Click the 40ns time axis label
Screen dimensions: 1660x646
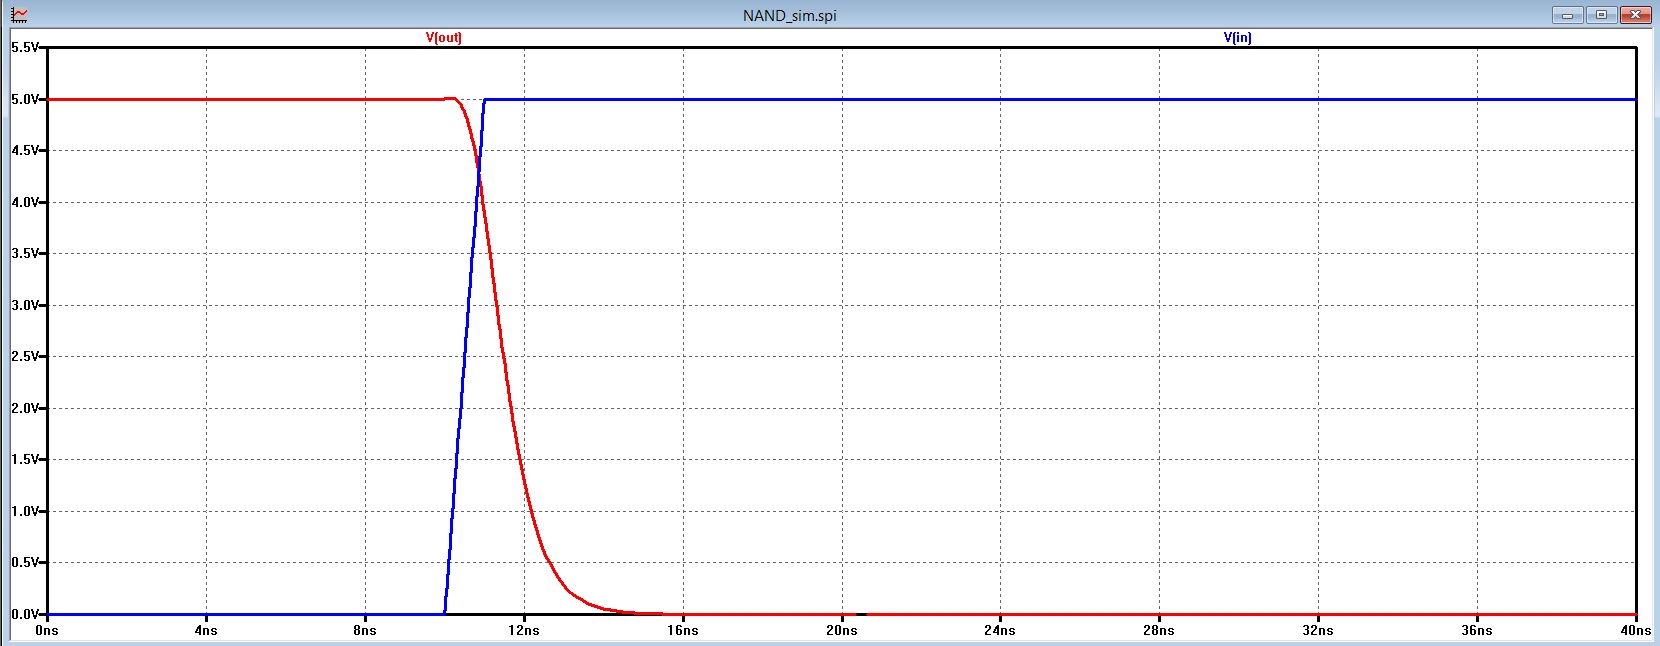pos(1636,630)
